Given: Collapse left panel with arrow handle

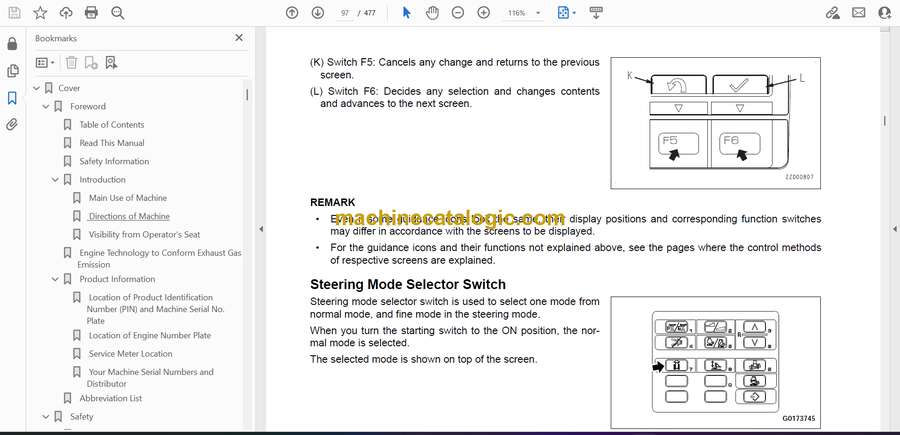Looking at the screenshot, I should 261,229.
